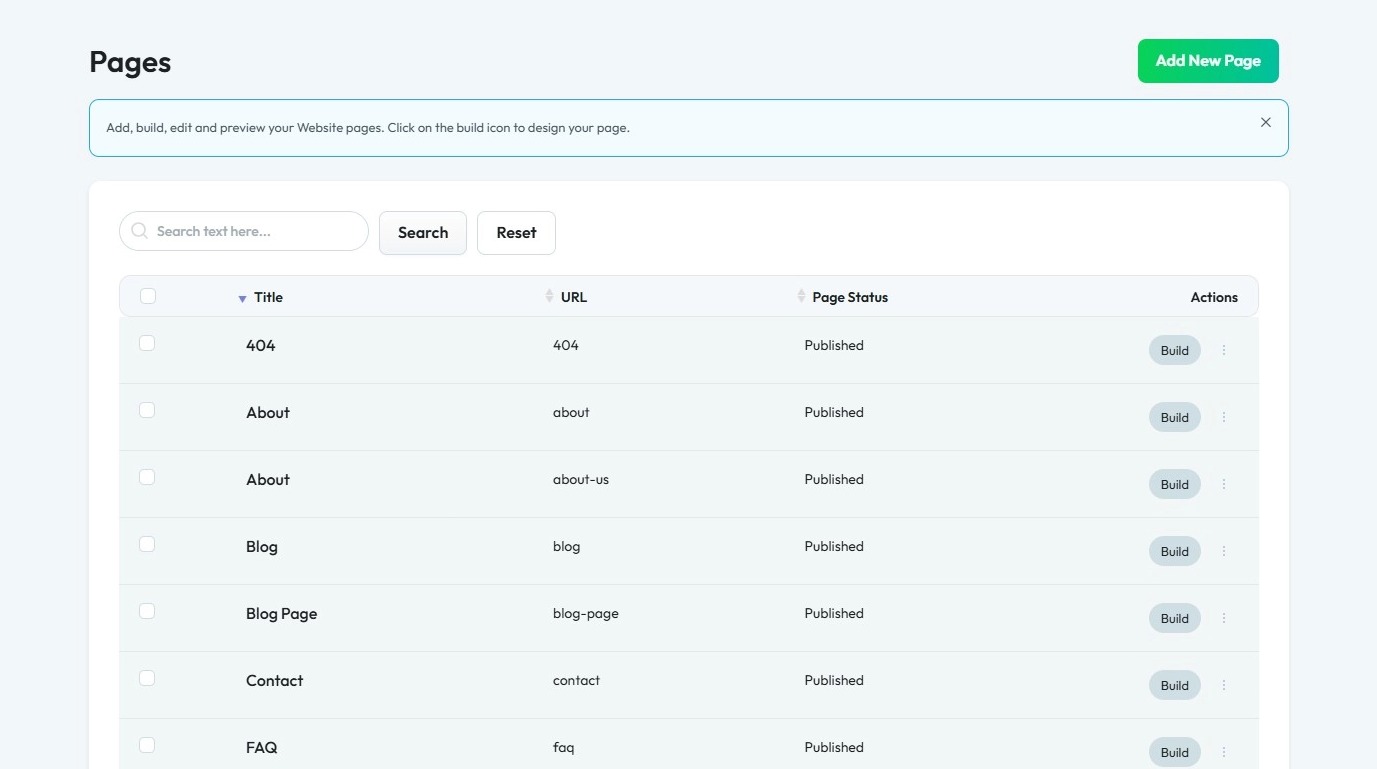1377x769 pixels.
Task: Dismiss the info banner with X icon
Action: coord(1266,123)
